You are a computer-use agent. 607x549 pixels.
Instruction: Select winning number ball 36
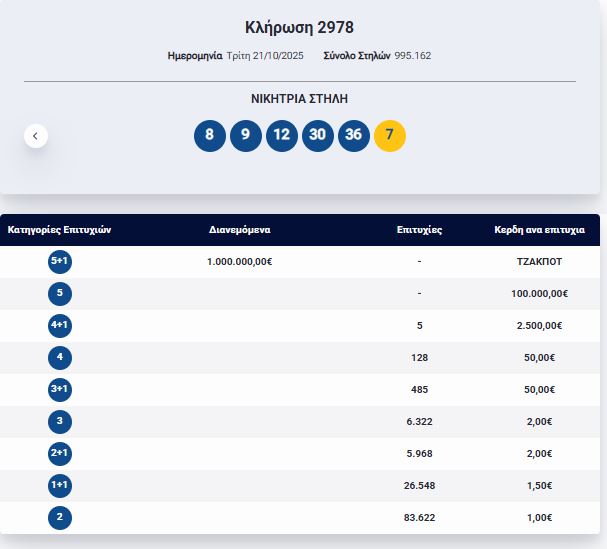click(x=354, y=136)
